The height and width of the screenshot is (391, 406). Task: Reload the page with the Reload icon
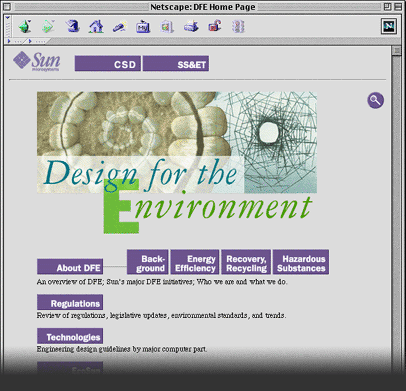[72, 26]
